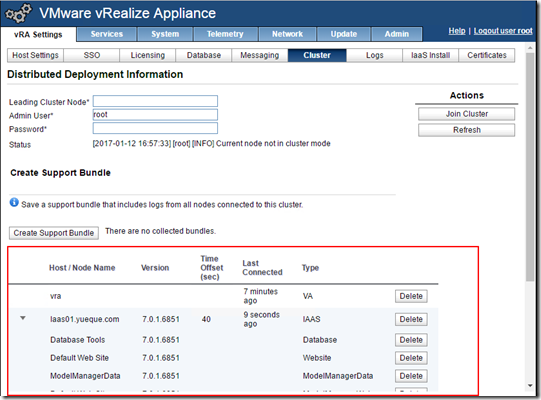Click the Type column header
Image resolution: width=541 pixels, height=400 pixels.
coord(310,268)
